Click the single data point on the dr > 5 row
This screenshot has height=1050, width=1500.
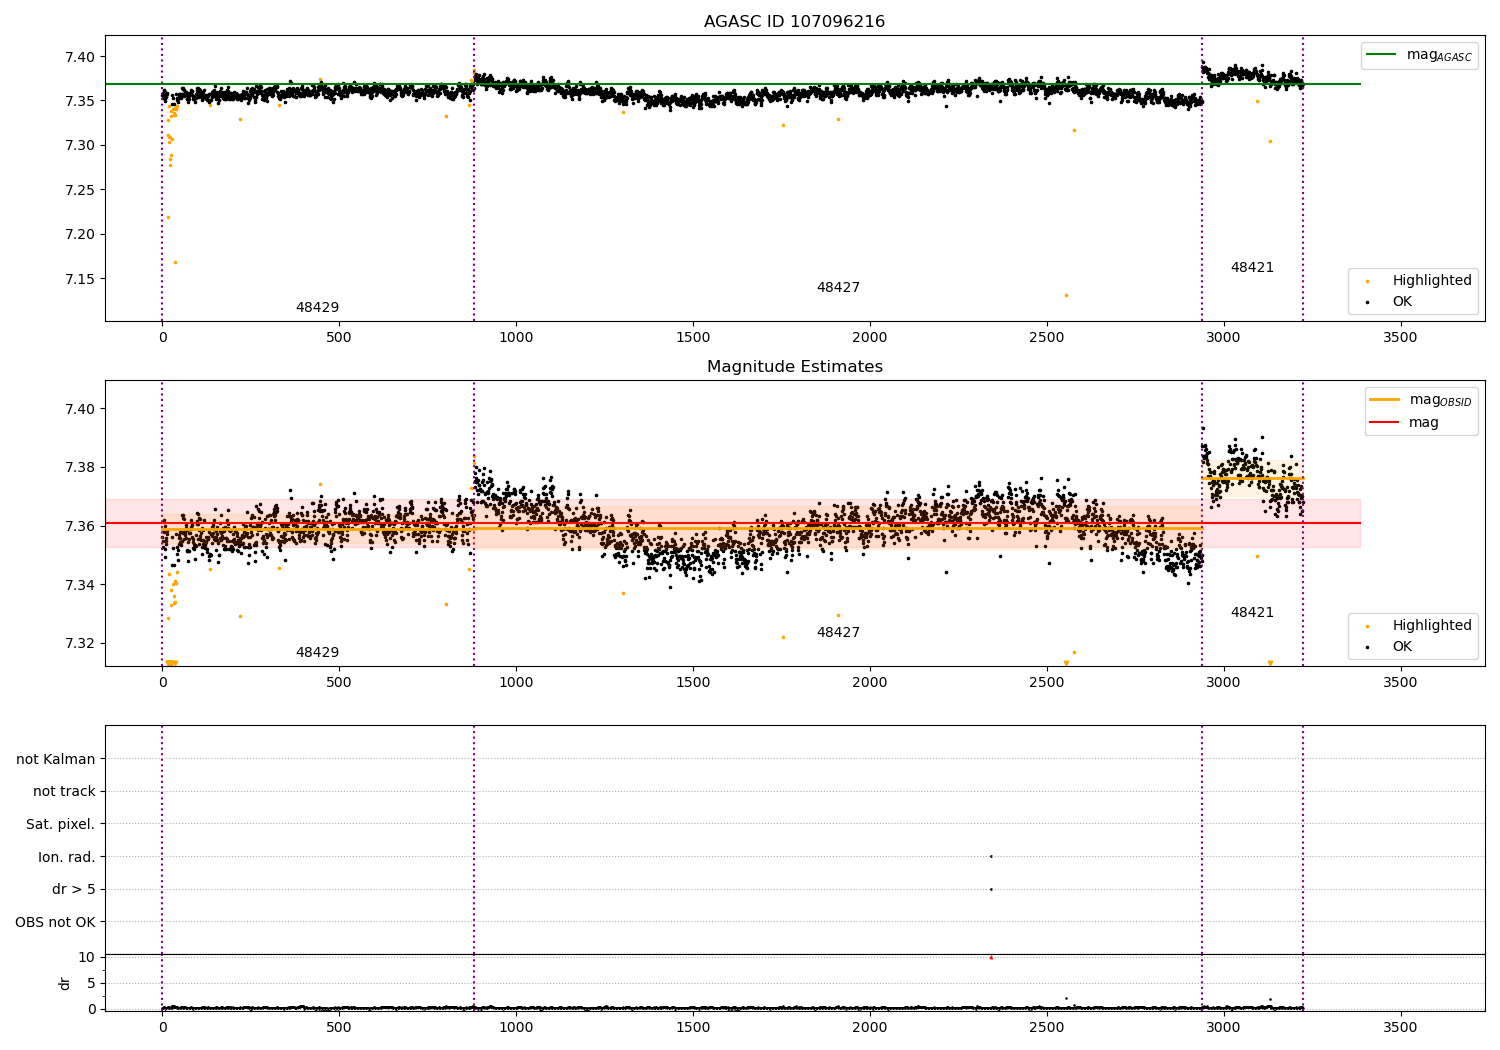tap(991, 890)
